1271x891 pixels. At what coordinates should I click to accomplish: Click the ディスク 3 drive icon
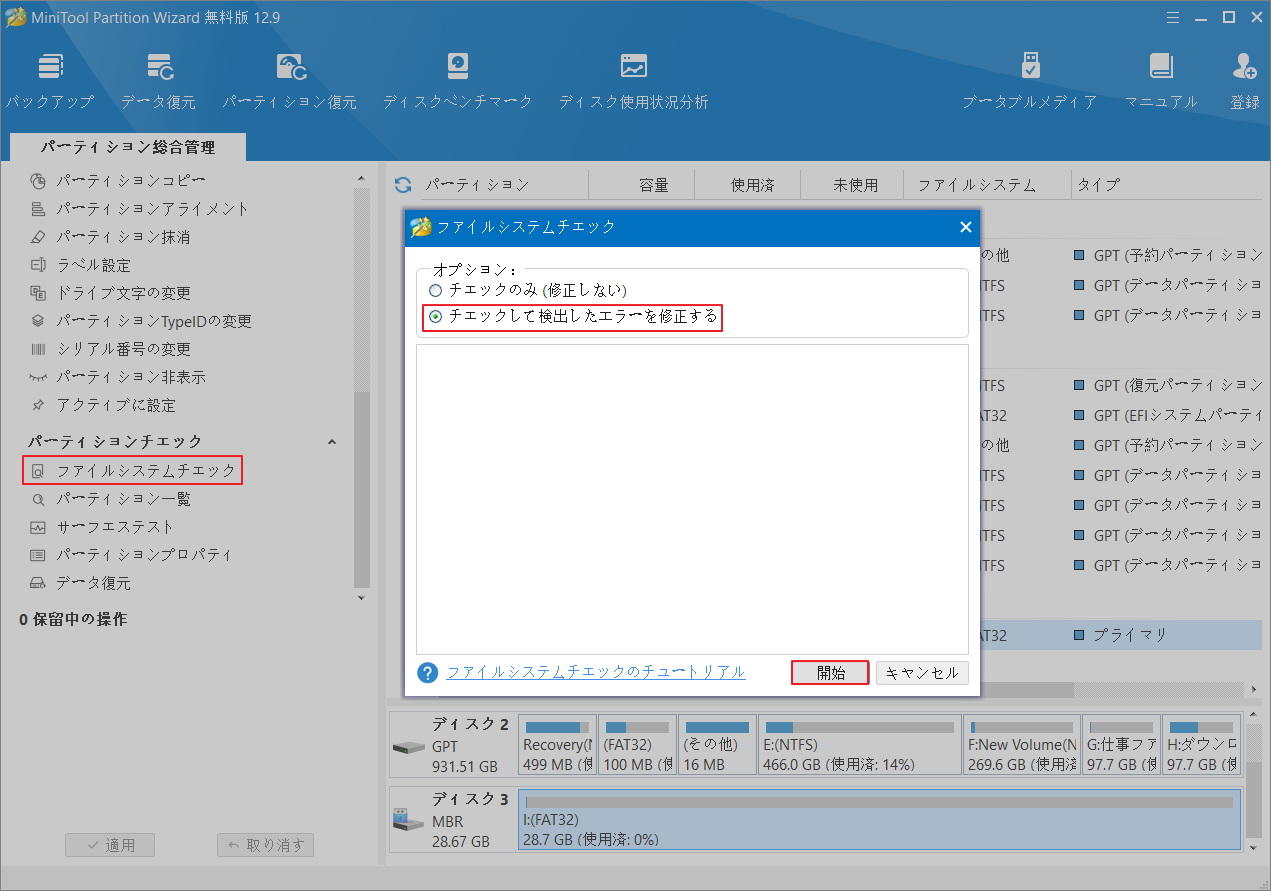(x=408, y=820)
